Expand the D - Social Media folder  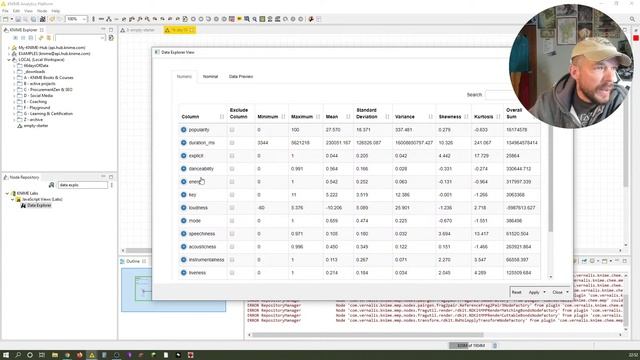(14, 96)
